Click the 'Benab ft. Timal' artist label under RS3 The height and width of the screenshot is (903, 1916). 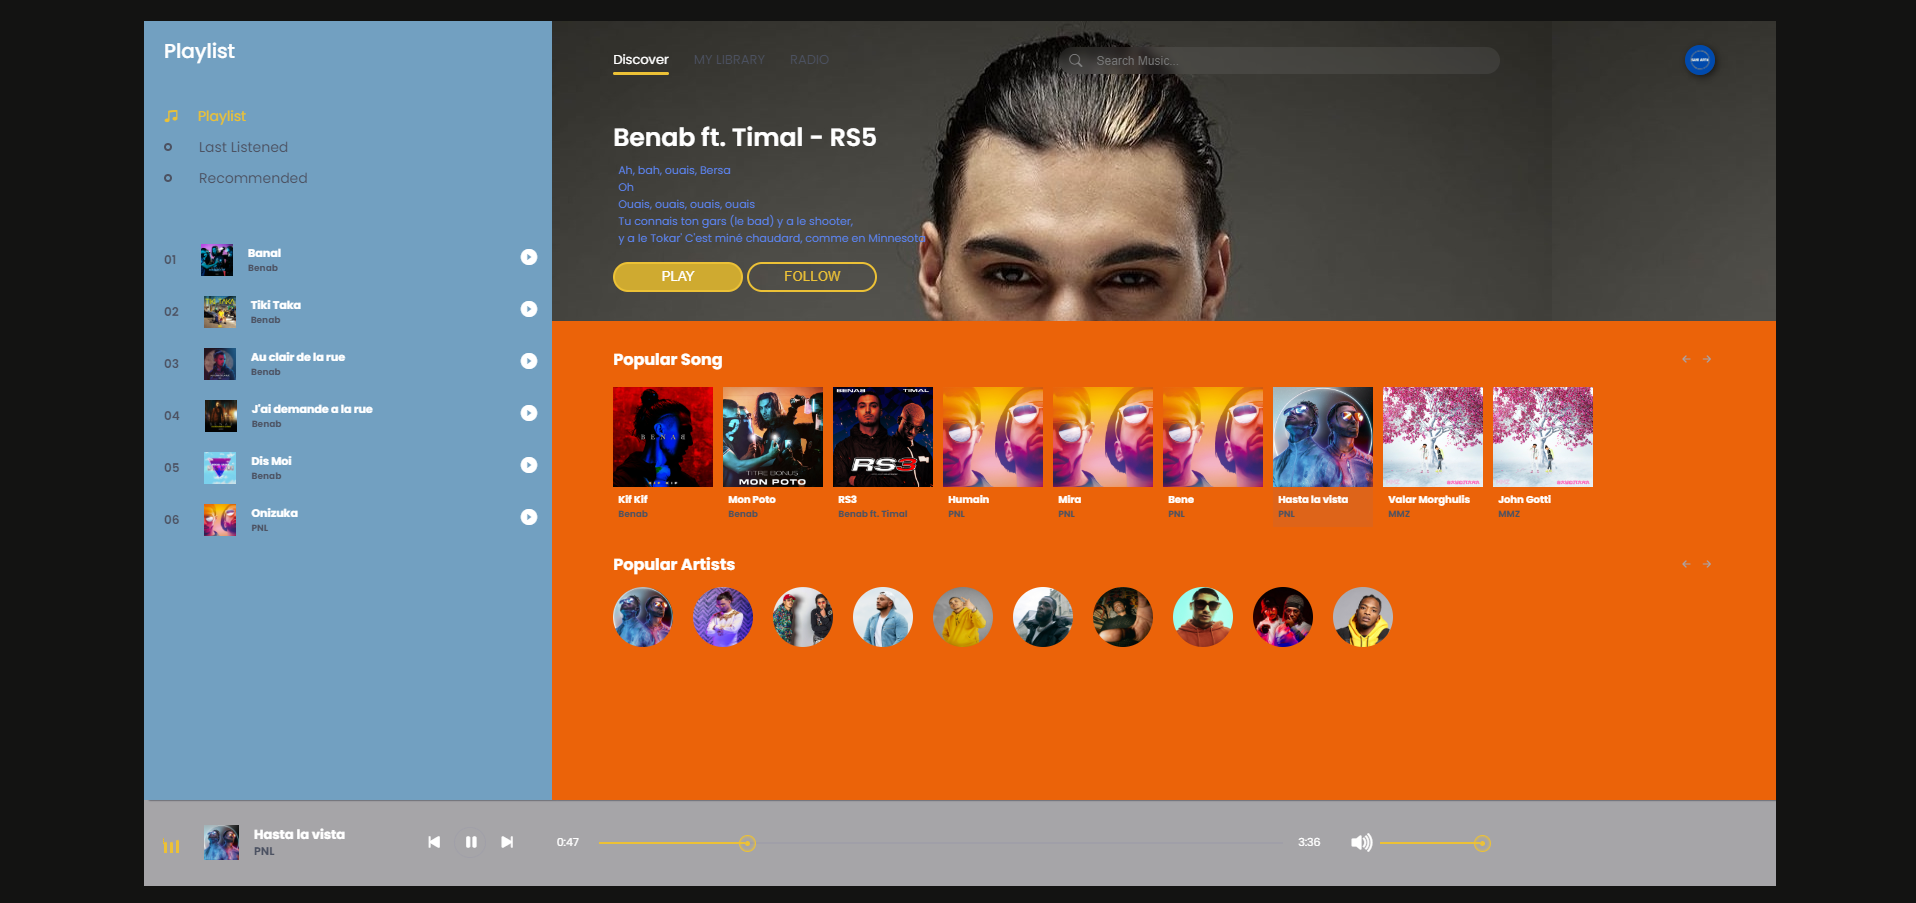873,514
